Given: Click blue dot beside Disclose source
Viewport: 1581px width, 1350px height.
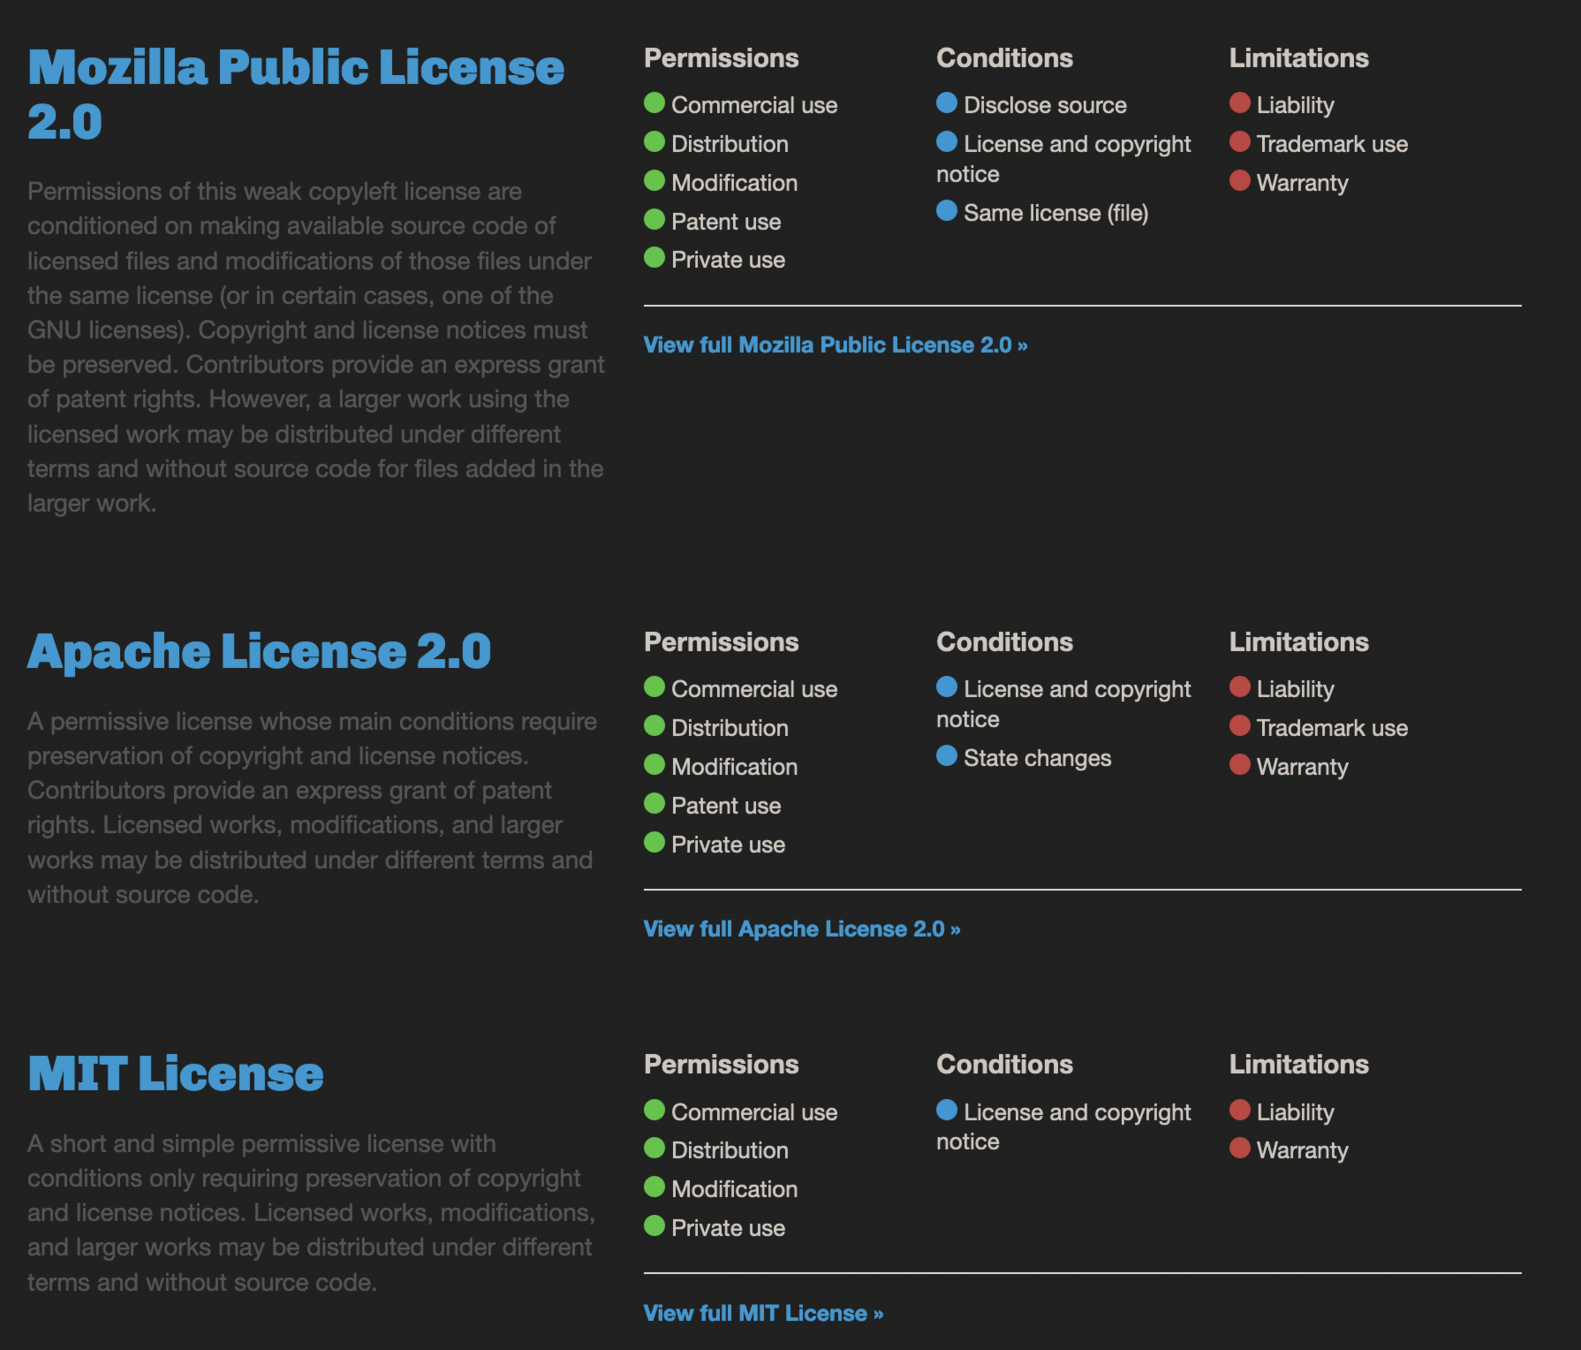Looking at the screenshot, I should coord(947,103).
